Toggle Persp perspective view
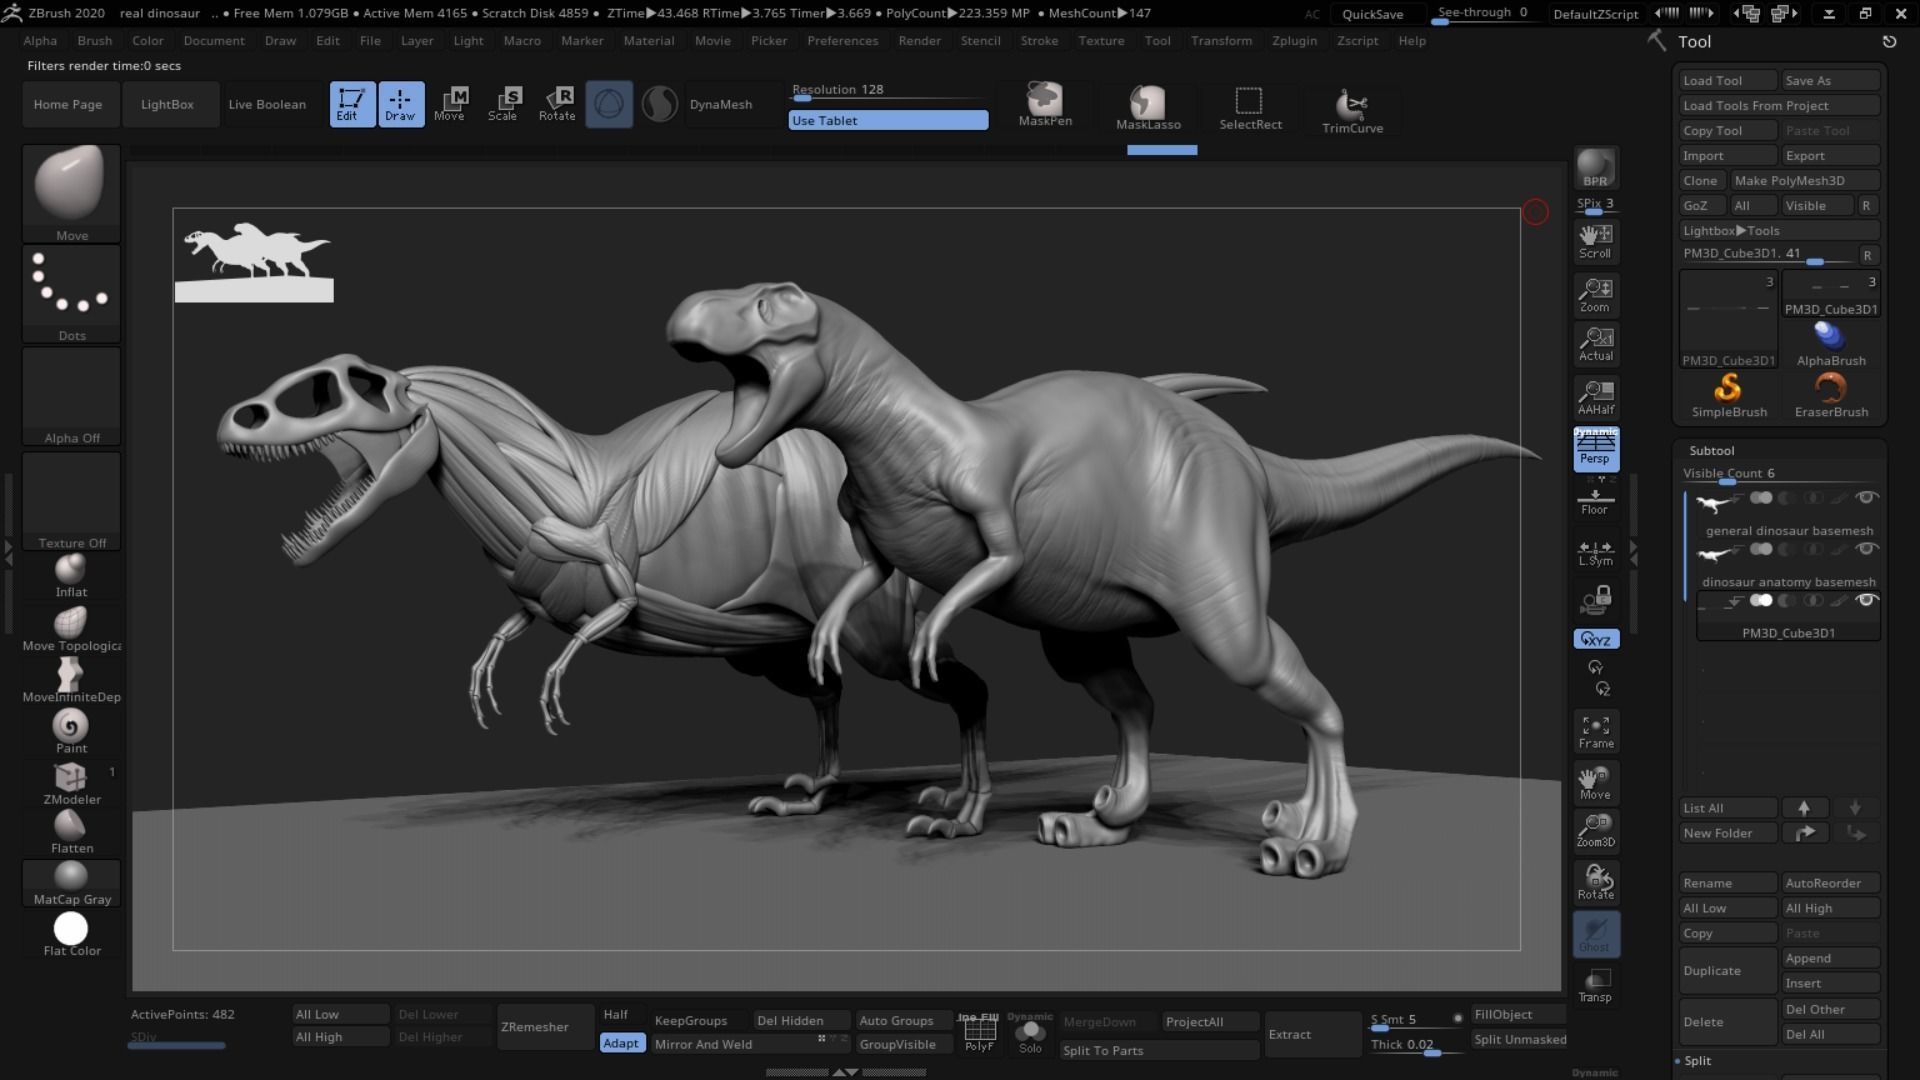Viewport: 1920px width, 1080px height. [x=1595, y=449]
